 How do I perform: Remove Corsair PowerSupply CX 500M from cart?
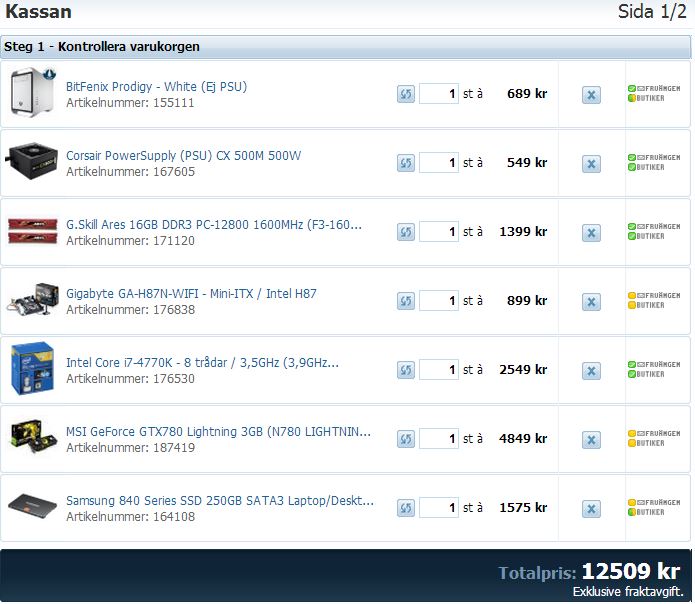tap(591, 164)
